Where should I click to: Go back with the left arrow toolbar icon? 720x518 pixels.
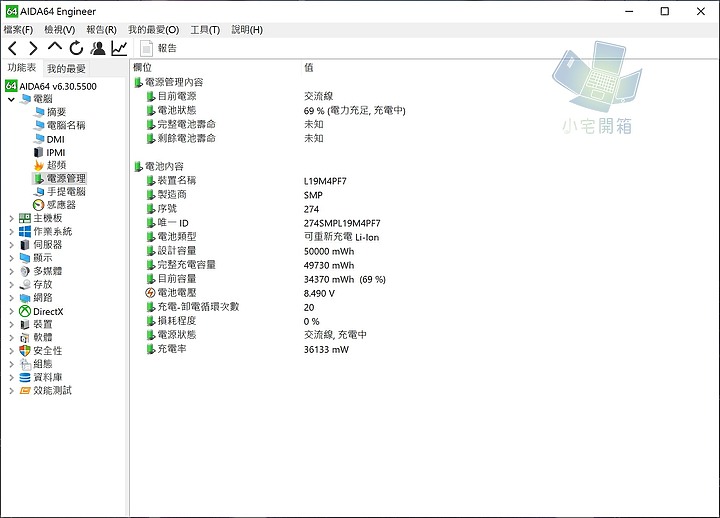(x=12, y=48)
